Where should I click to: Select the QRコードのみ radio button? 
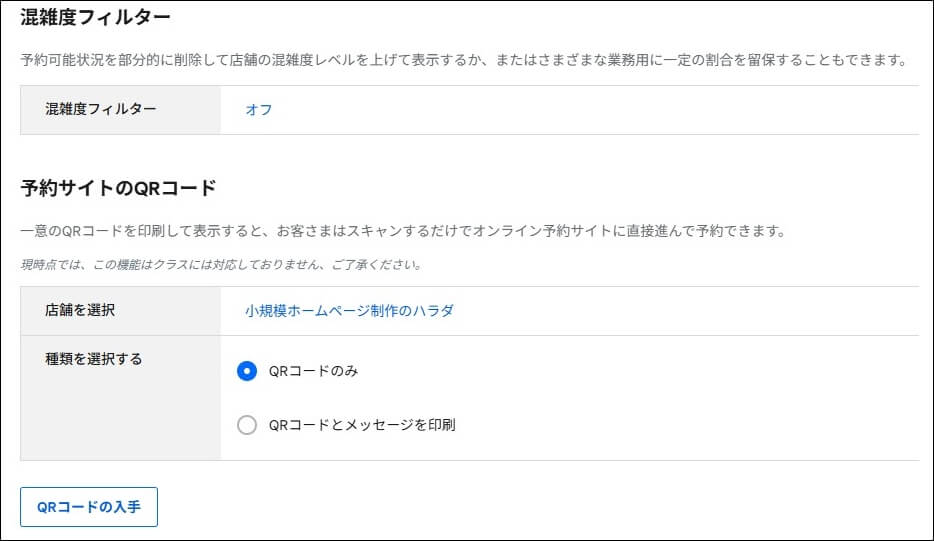[x=247, y=371]
